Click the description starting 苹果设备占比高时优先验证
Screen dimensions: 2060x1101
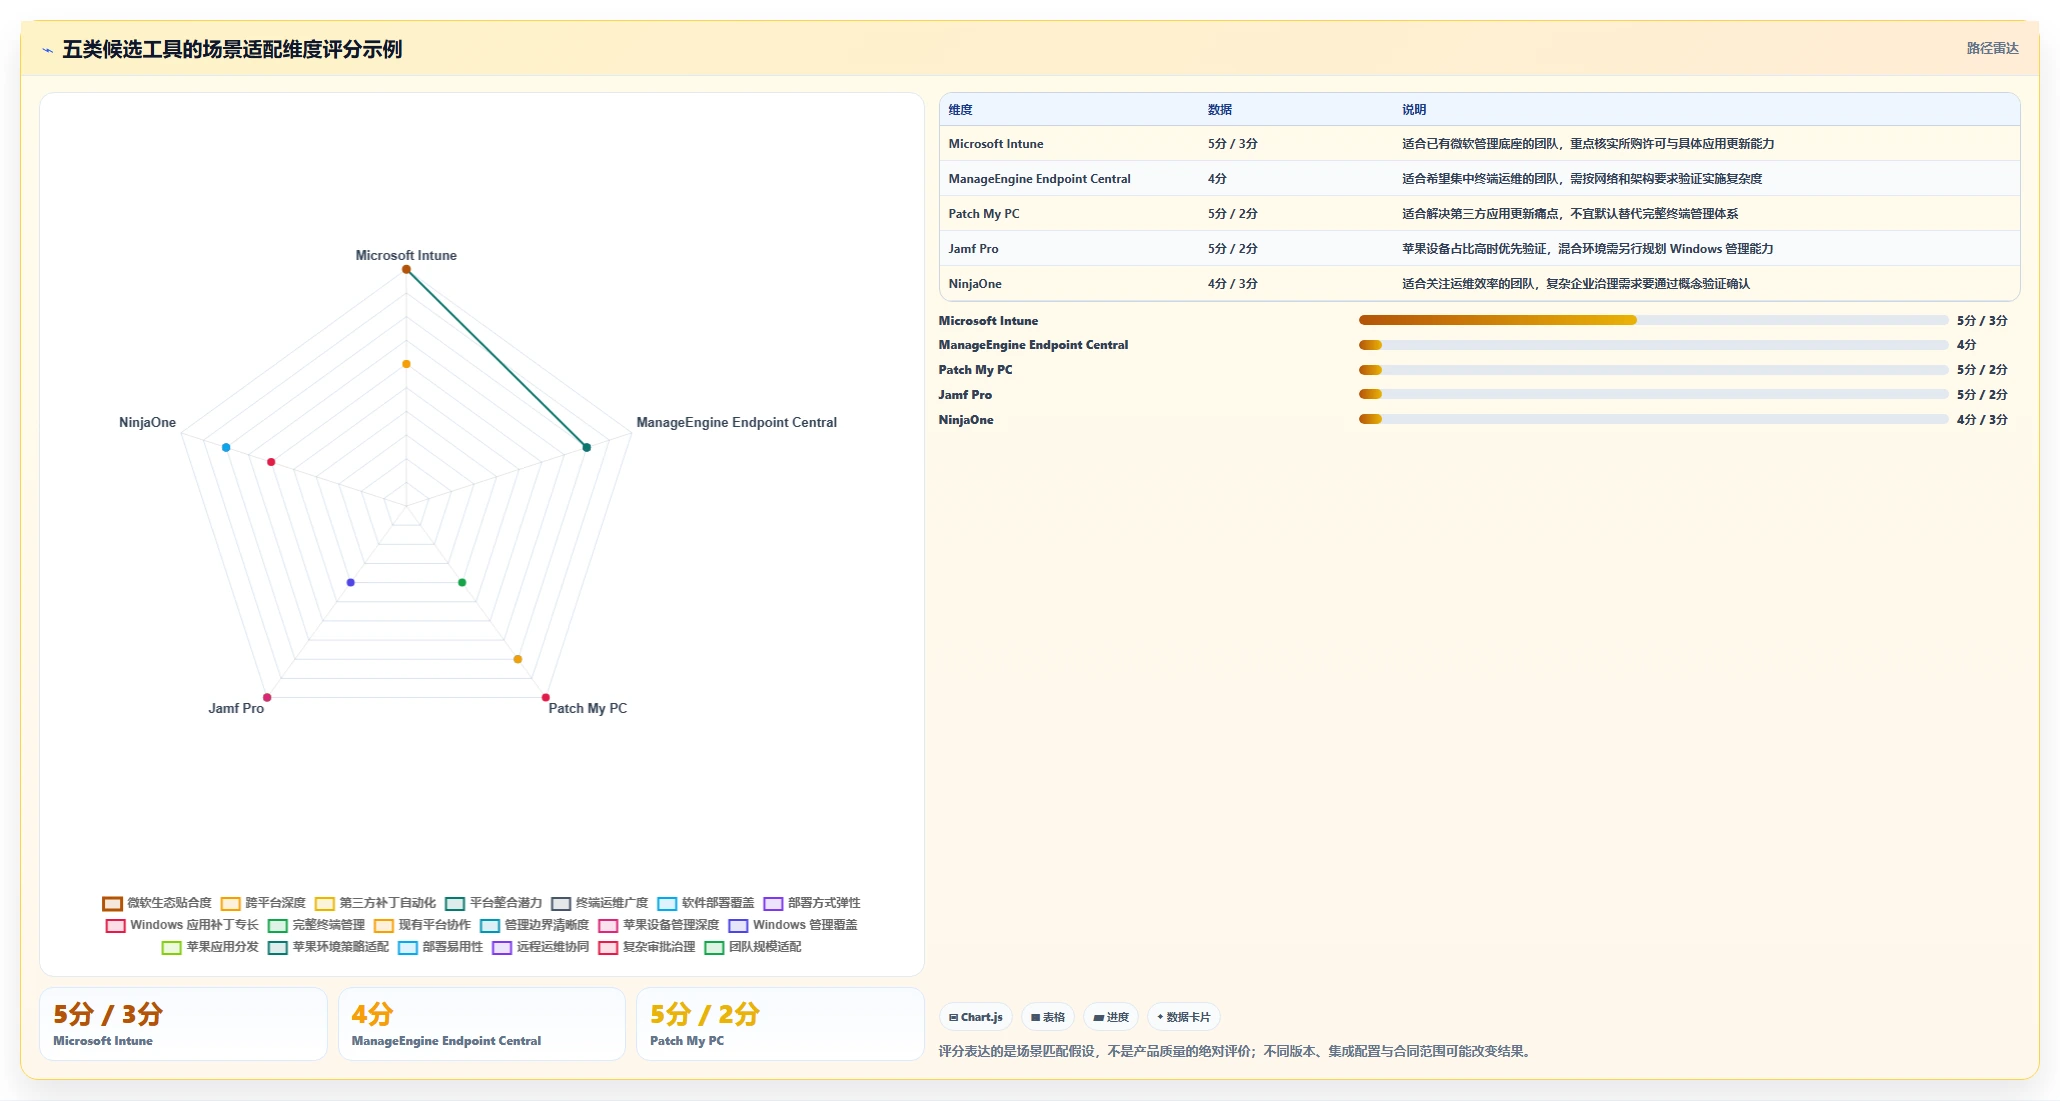point(1587,249)
